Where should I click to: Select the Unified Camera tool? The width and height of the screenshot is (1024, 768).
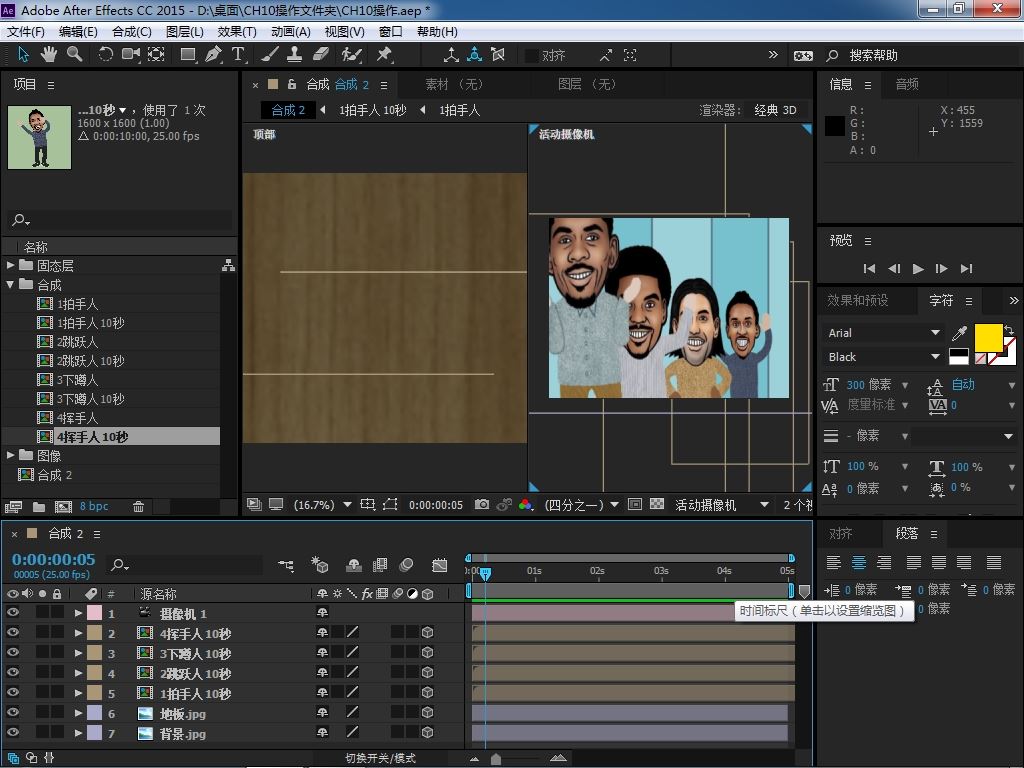(x=131, y=55)
